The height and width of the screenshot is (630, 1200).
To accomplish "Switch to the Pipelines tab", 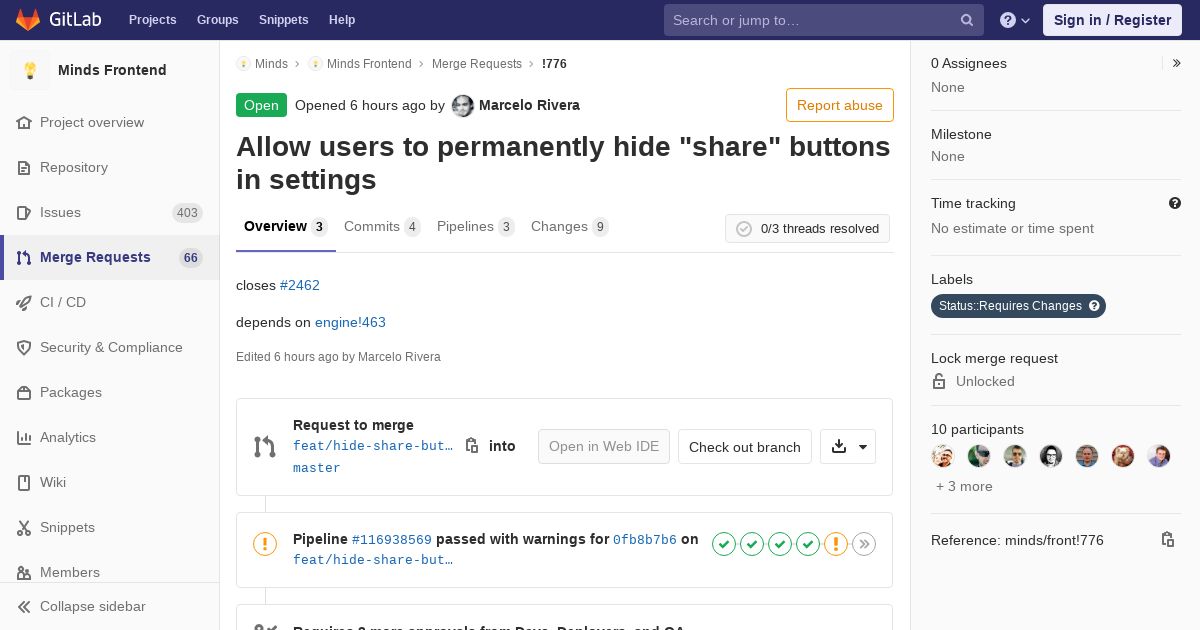I will pos(475,227).
